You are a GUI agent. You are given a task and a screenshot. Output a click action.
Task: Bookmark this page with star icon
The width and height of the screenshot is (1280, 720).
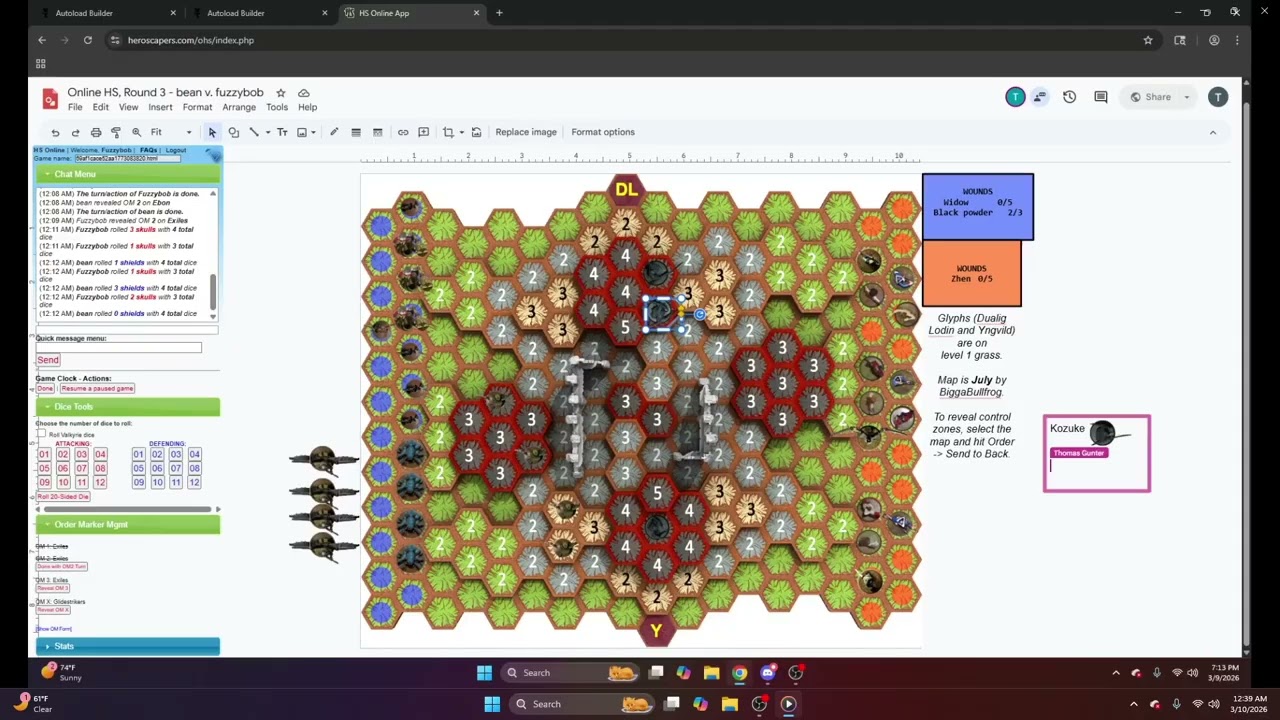[x=1148, y=40]
